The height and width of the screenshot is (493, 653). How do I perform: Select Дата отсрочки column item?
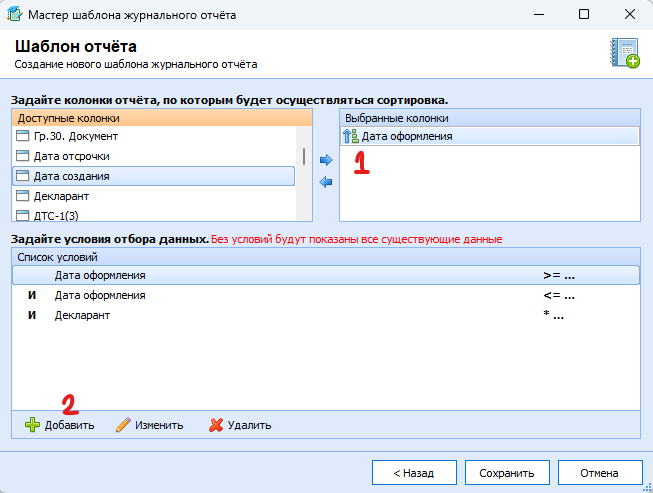coord(71,156)
